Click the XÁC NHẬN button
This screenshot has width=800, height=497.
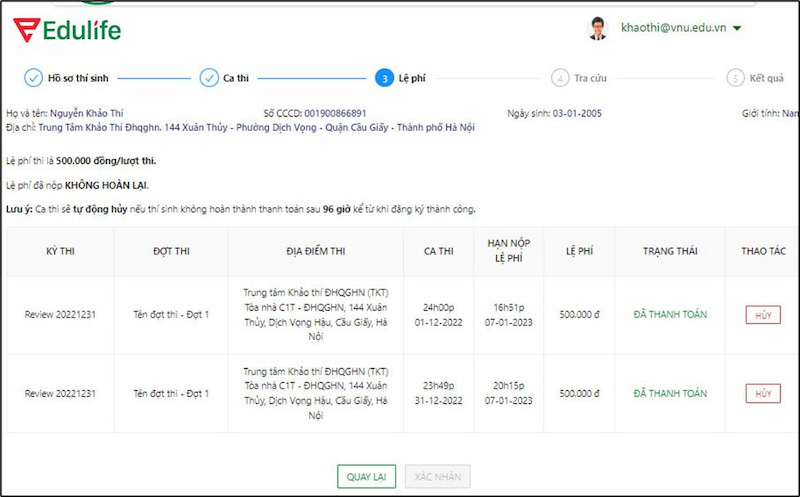(x=437, y=477)
